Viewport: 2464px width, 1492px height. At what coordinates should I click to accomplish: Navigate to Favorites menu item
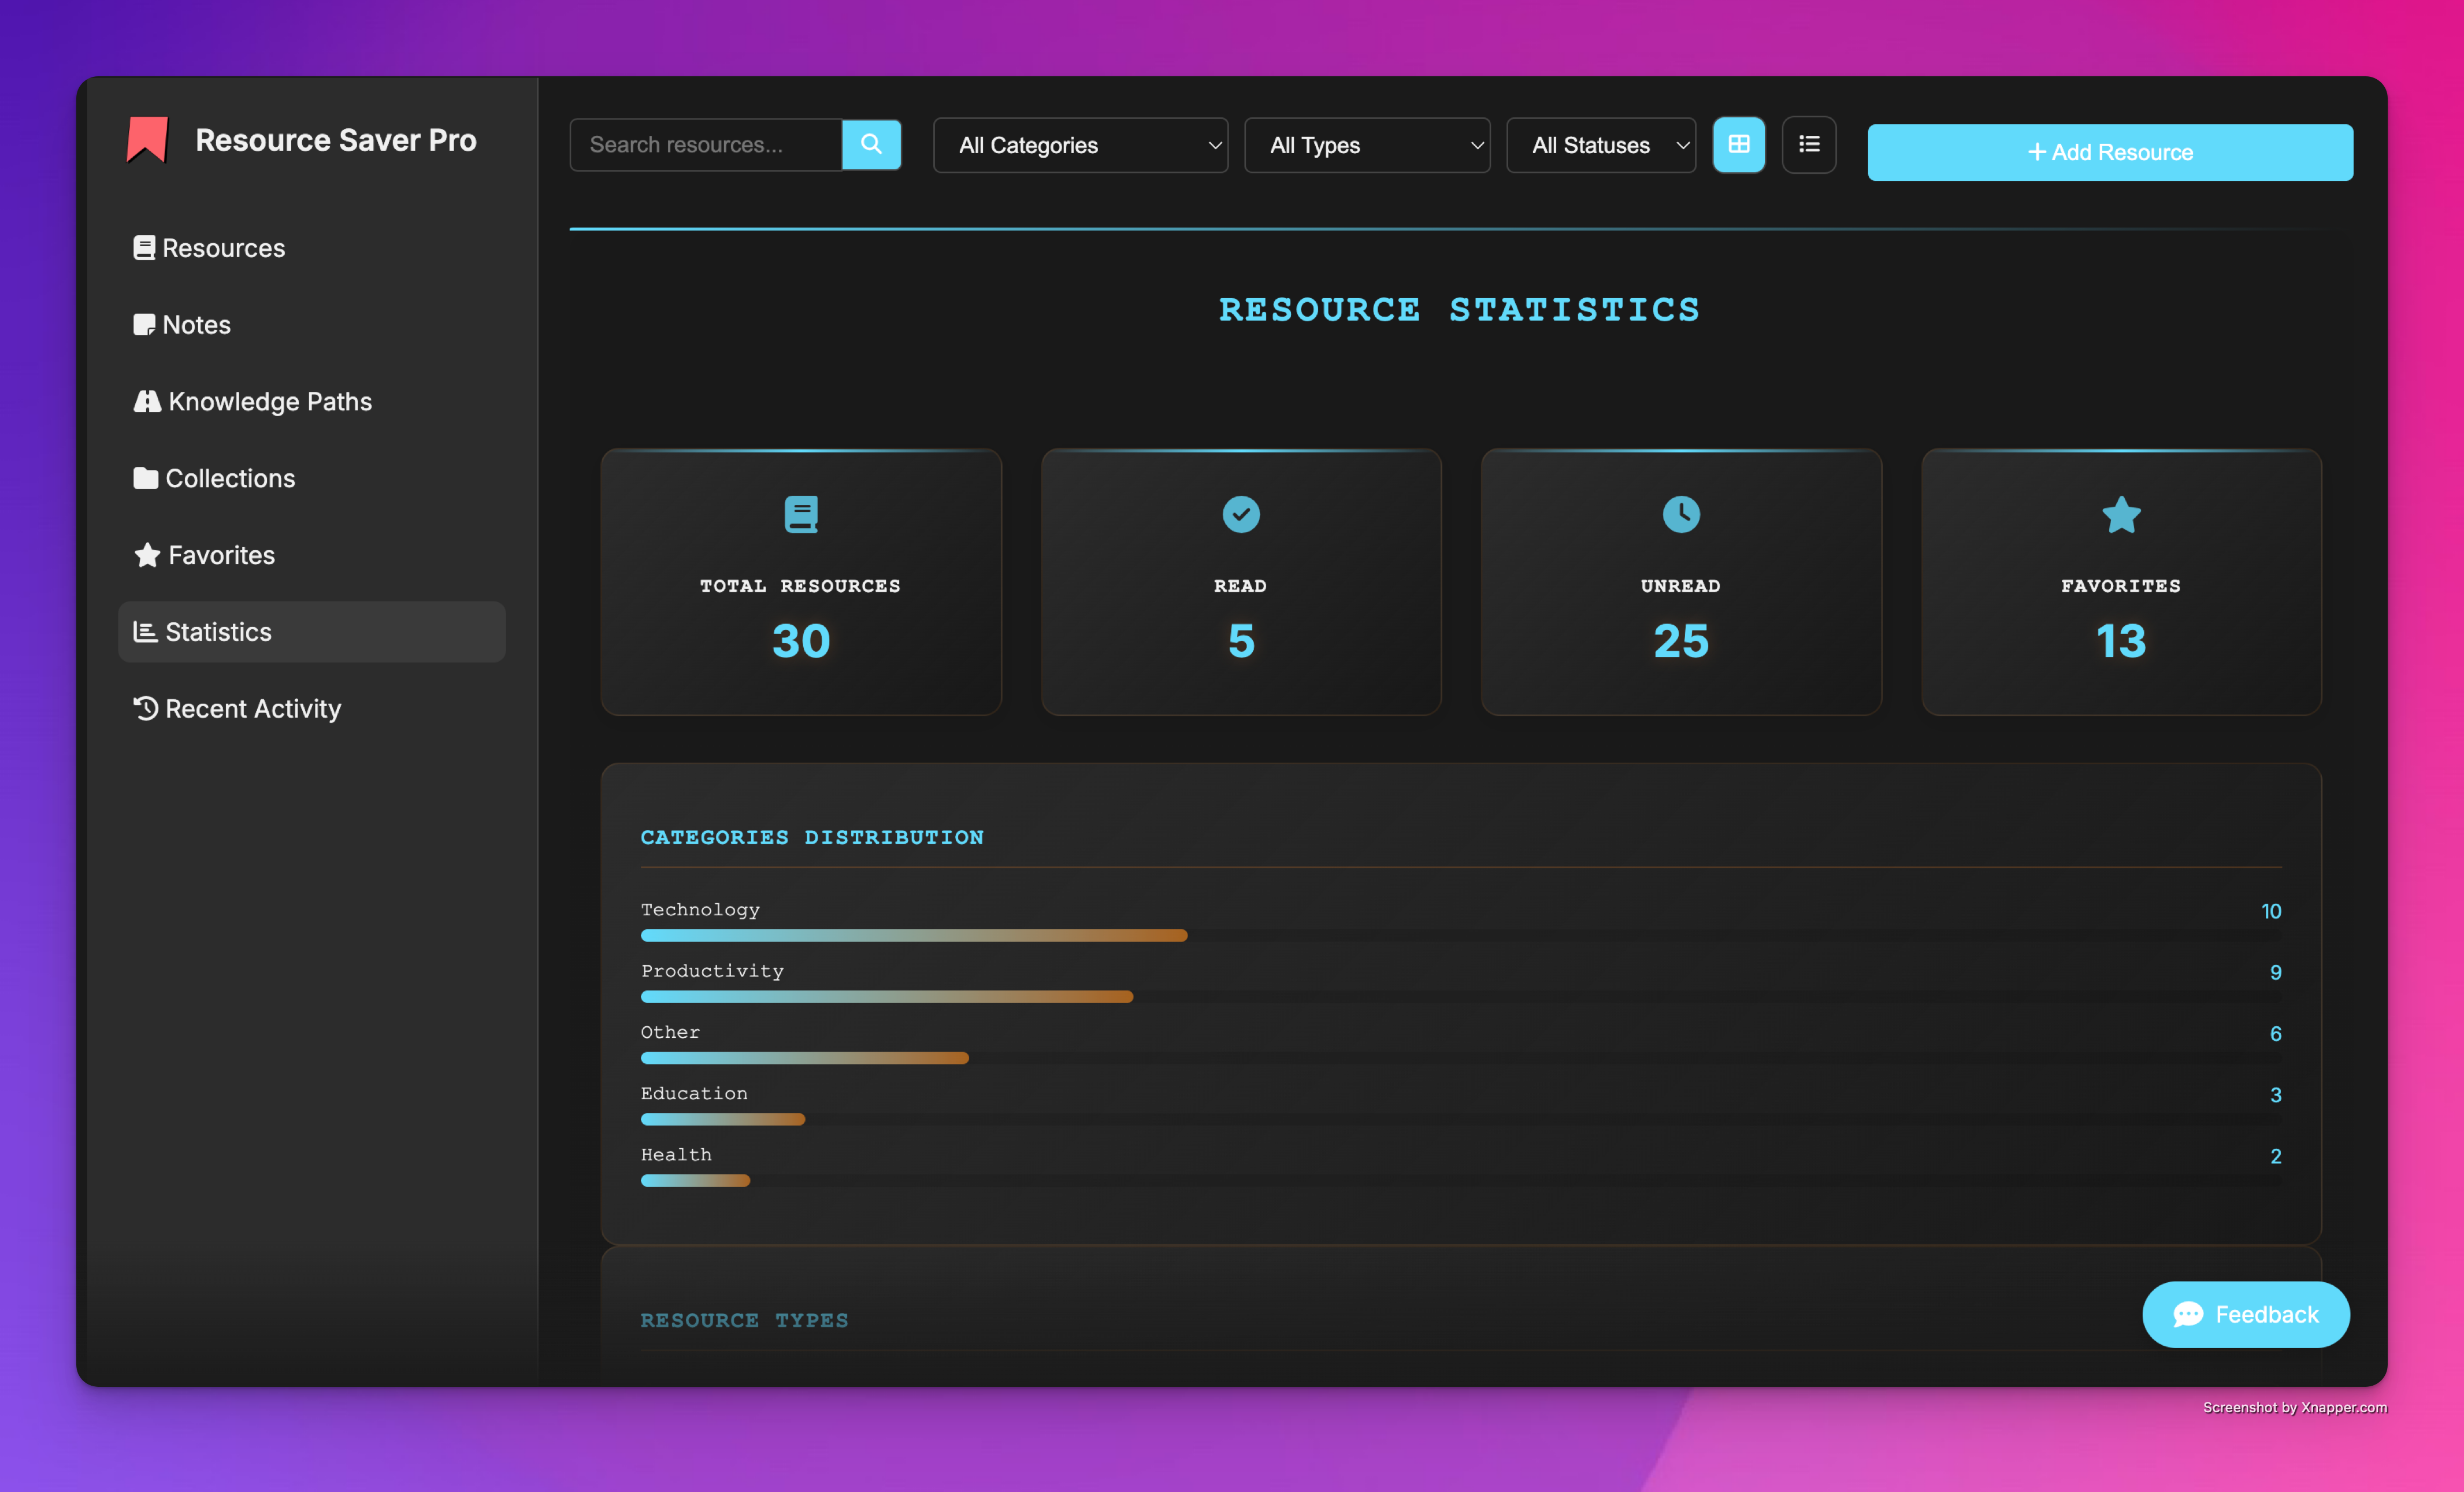click(x=218, y=554)
